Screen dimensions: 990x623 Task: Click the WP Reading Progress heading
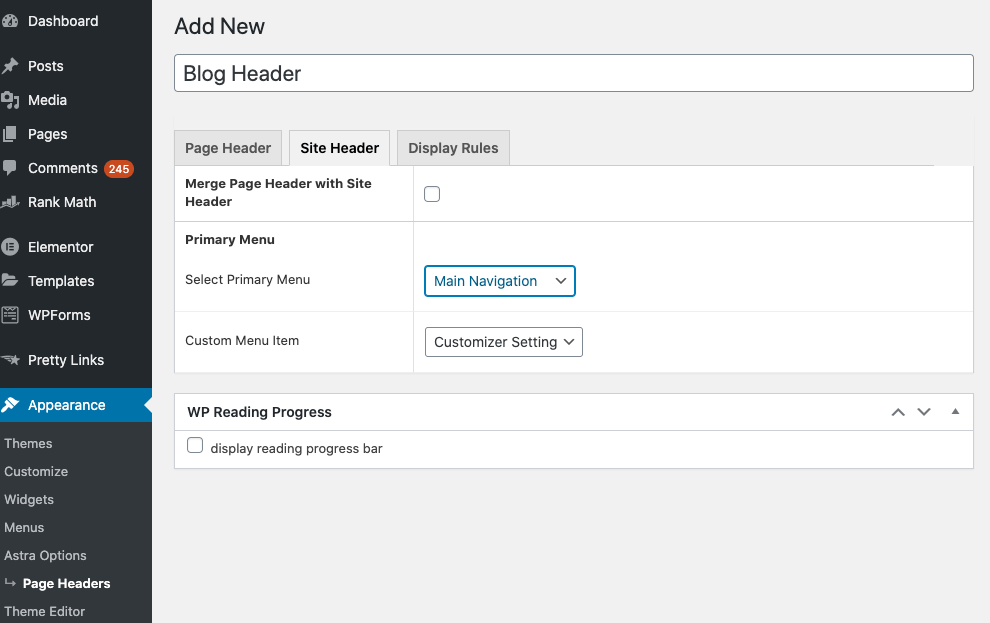[x=259, y=412]
